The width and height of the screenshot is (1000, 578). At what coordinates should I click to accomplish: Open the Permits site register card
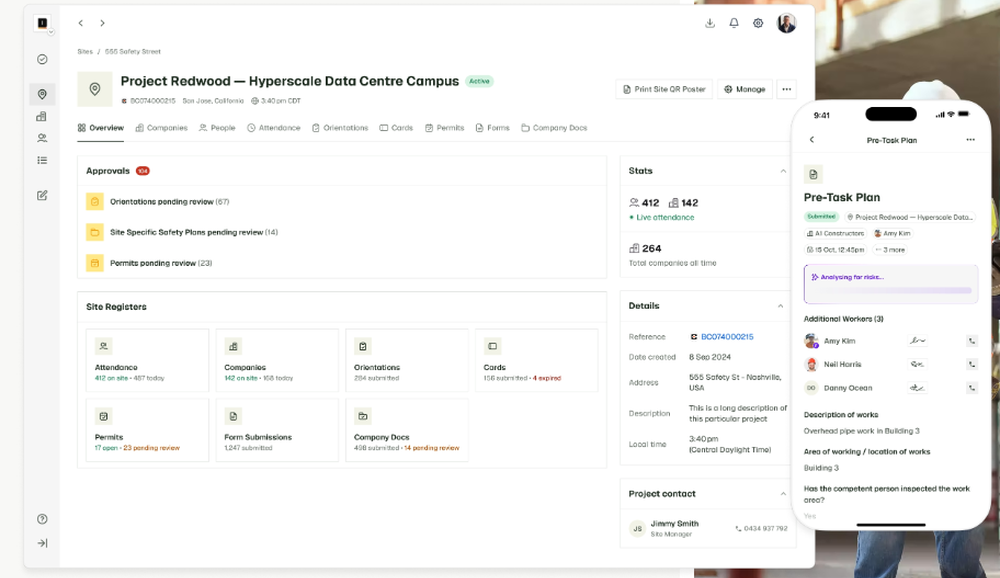point(147,430)
